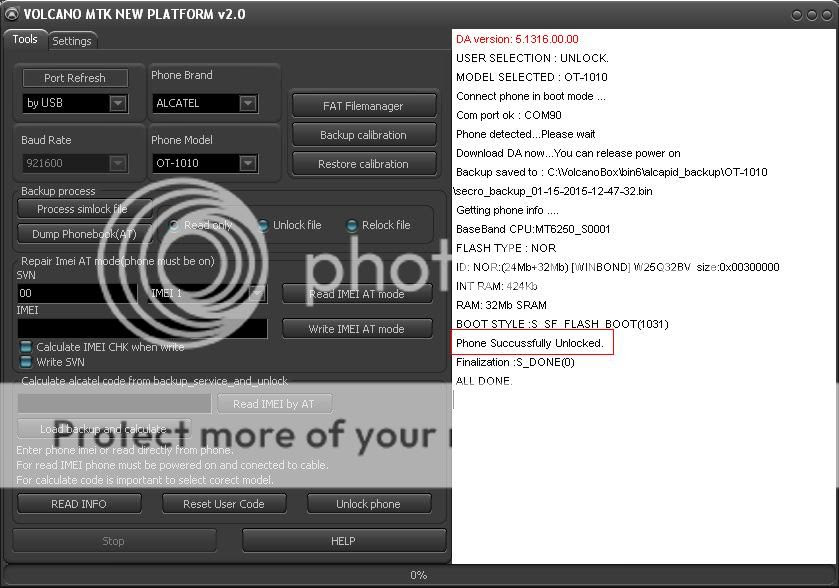Image resolution: width=839 pixels, height=588 pixels.
Task: Click 'RAM: 32Mb SRAM' log line
Action: [x=501, y=305]
